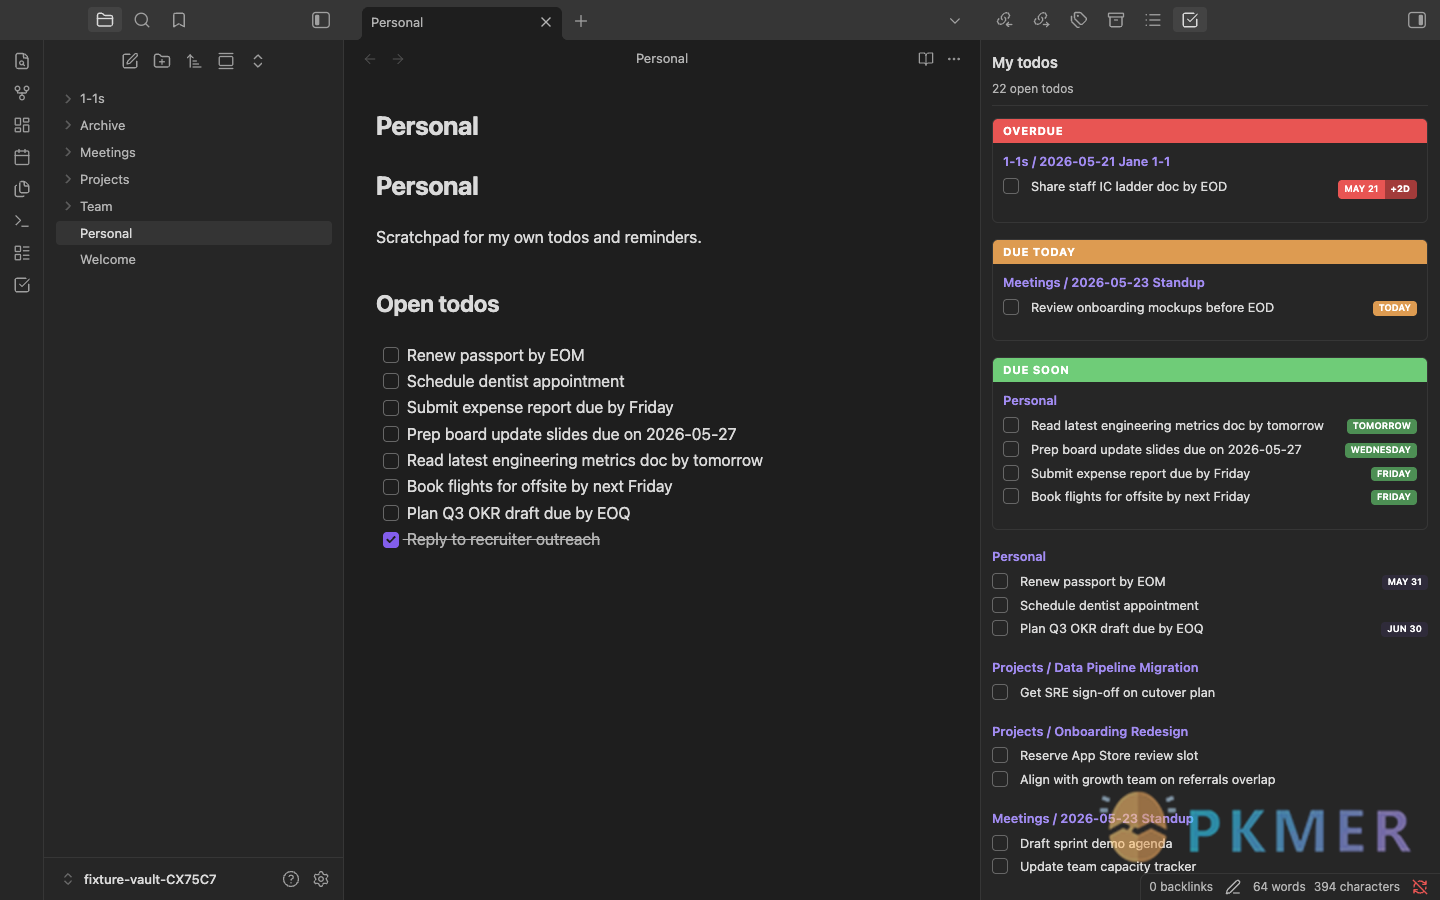
Task: Uncheck Reply to recruiter outreach
Action: click(x=391, y=540)
